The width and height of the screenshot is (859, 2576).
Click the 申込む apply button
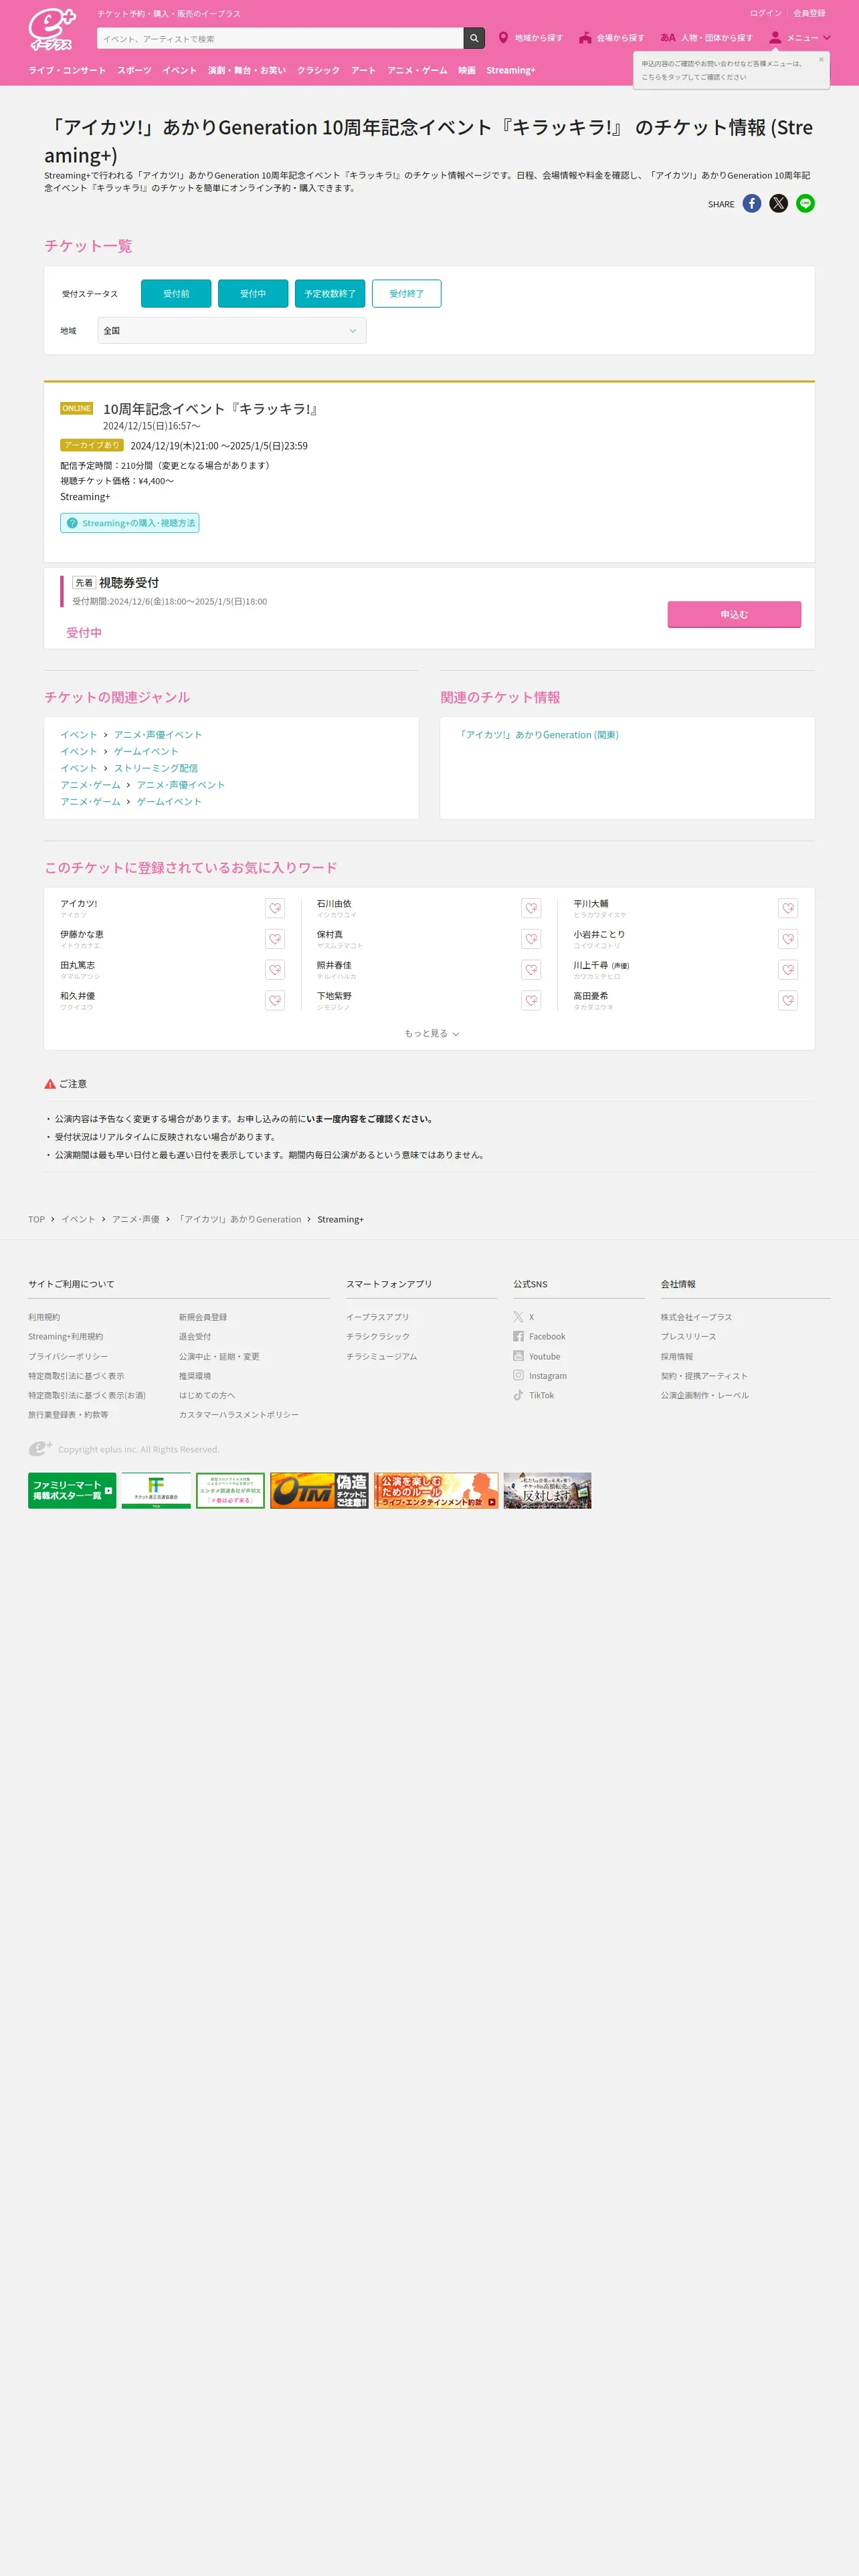(734, 615)
